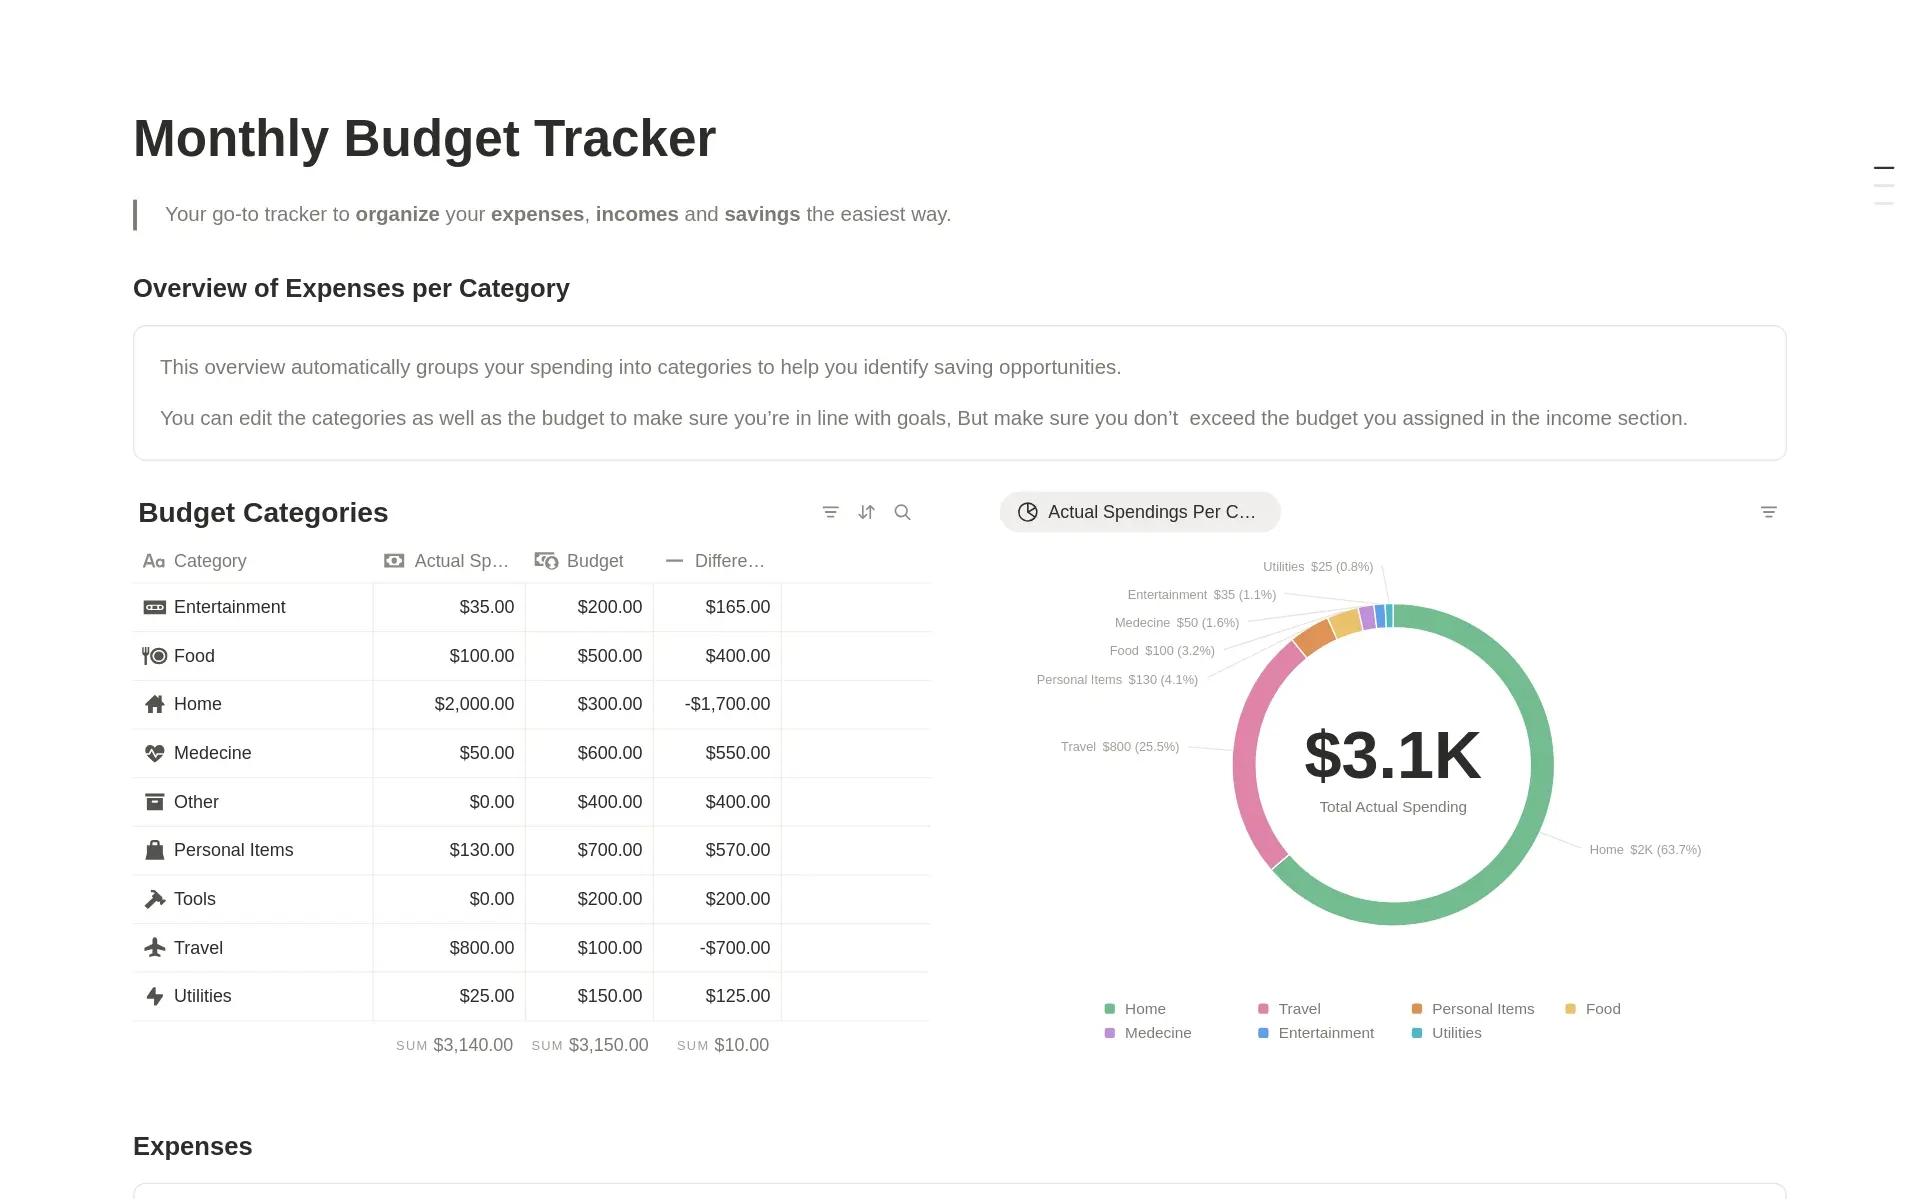Viewport: 1920px width, 1199px height.
Task: Open the search icon in Budget Categories
Action: click(x=902, y=512)
